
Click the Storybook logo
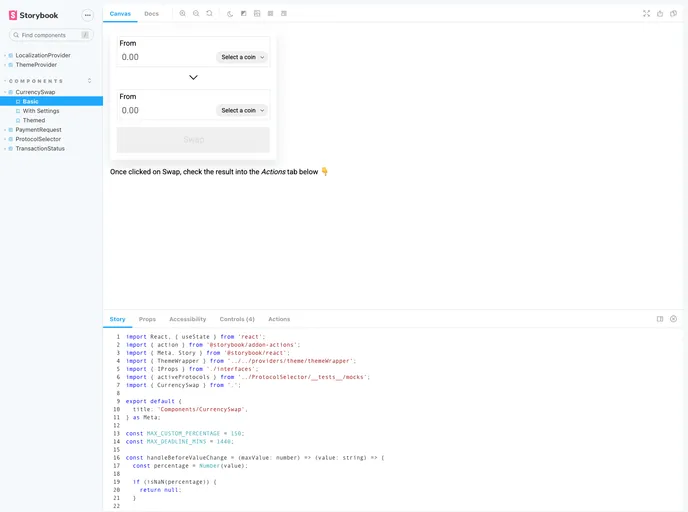33,15
